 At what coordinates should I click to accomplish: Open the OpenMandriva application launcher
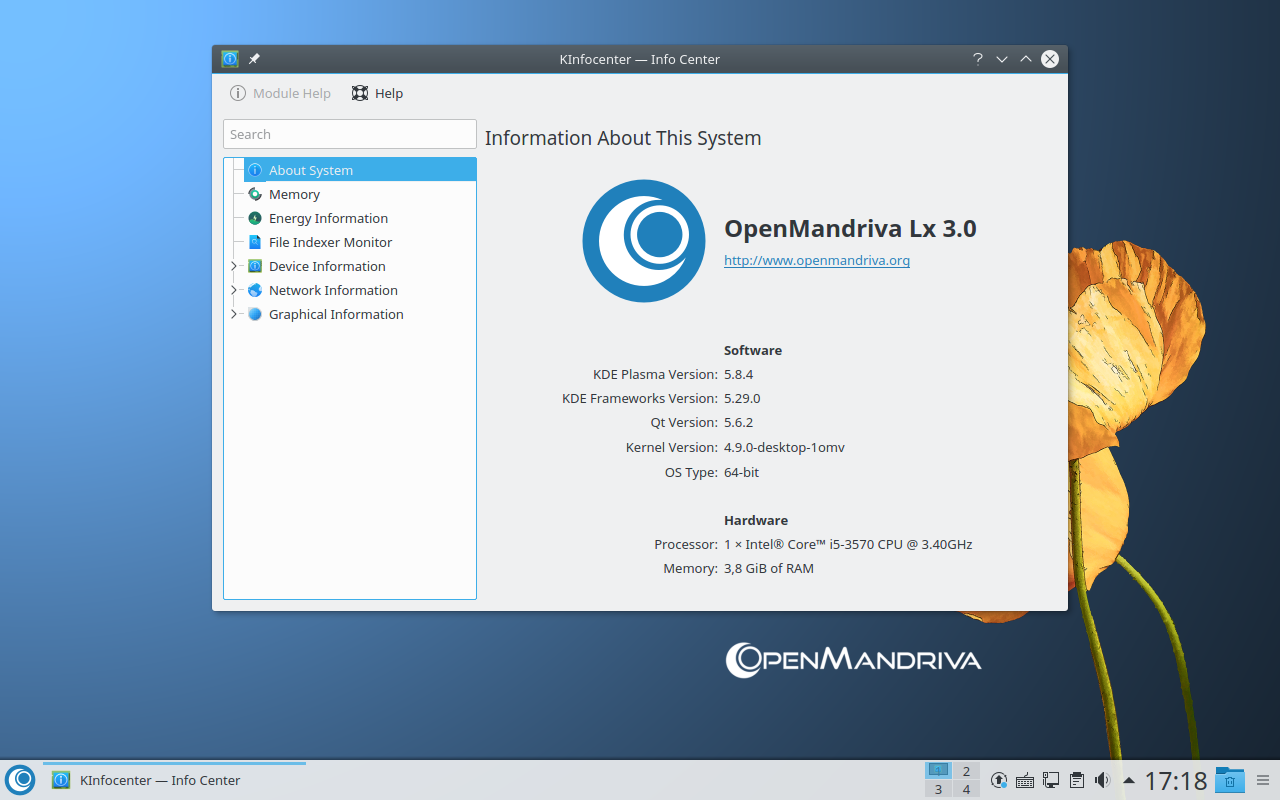pos(20,780)
